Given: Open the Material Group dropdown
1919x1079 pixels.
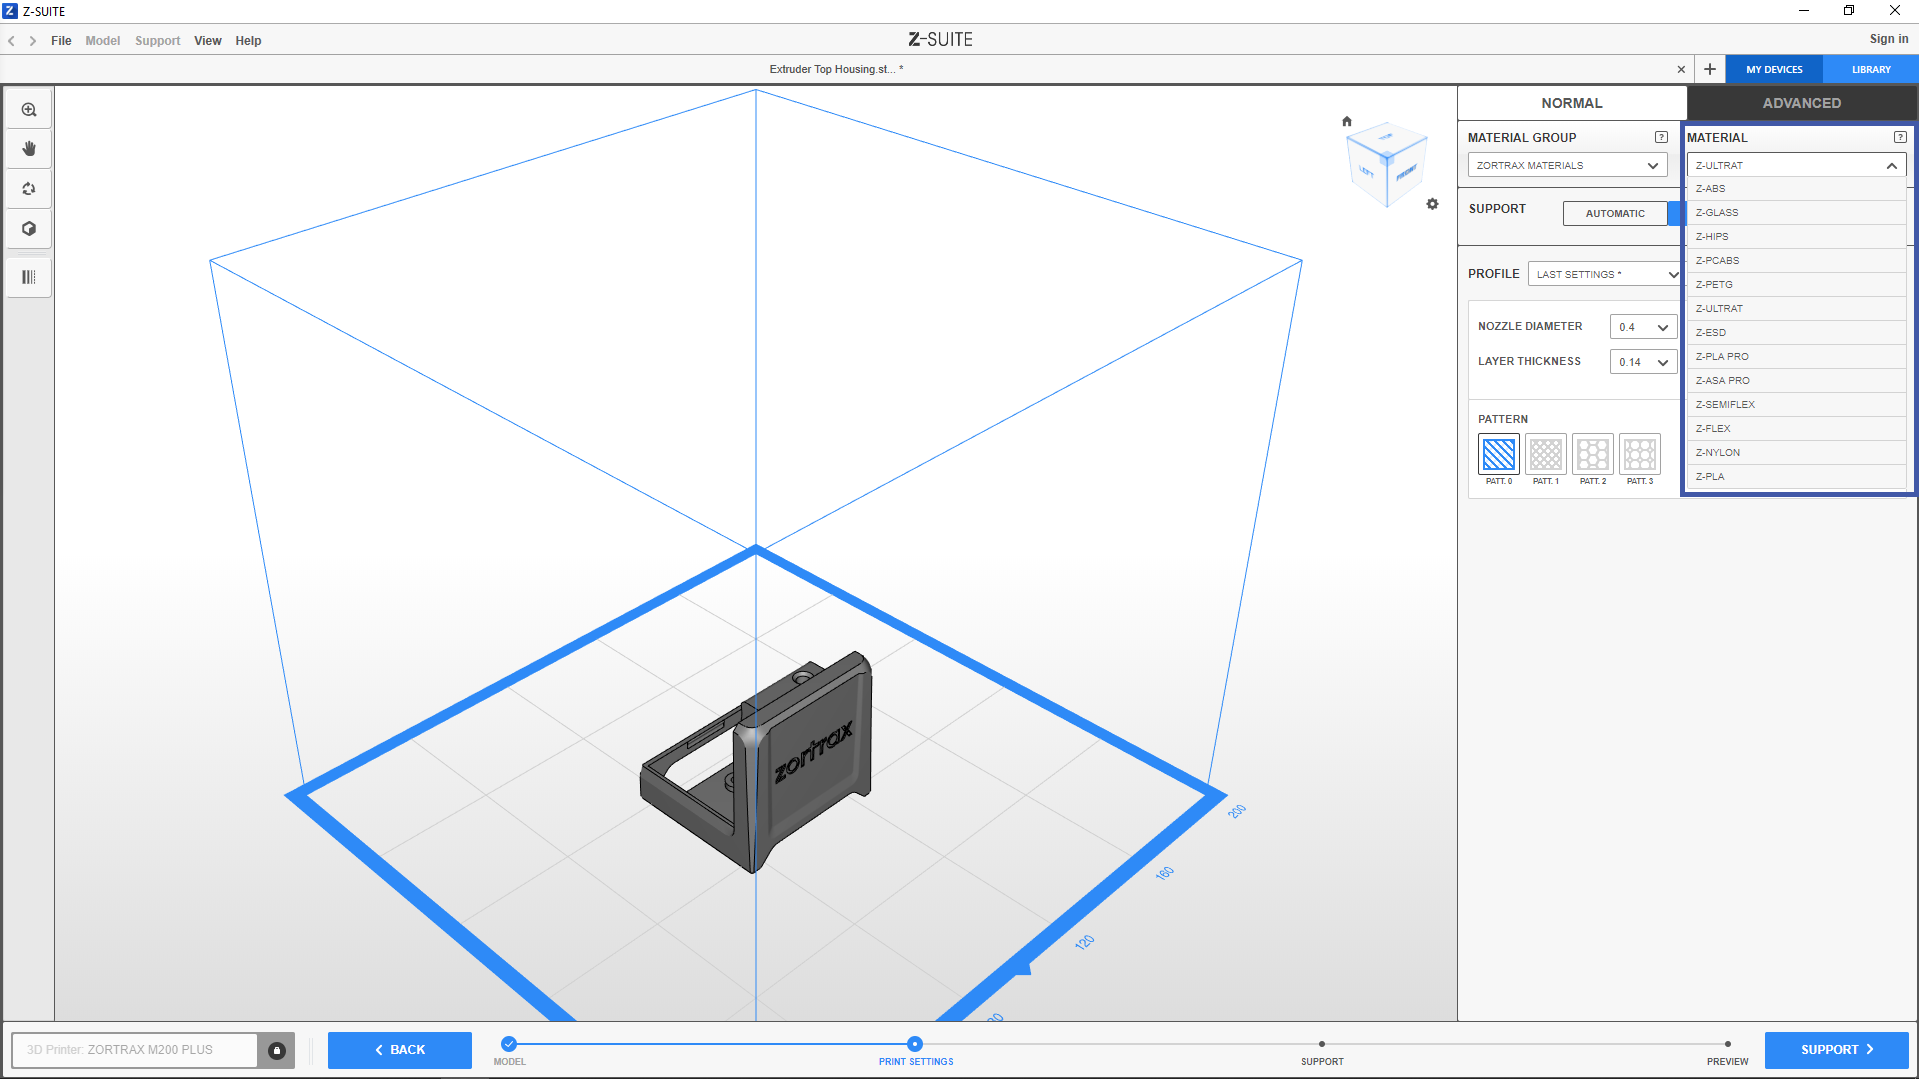Looking at the screenshot, I should (x=1566, y=165).
